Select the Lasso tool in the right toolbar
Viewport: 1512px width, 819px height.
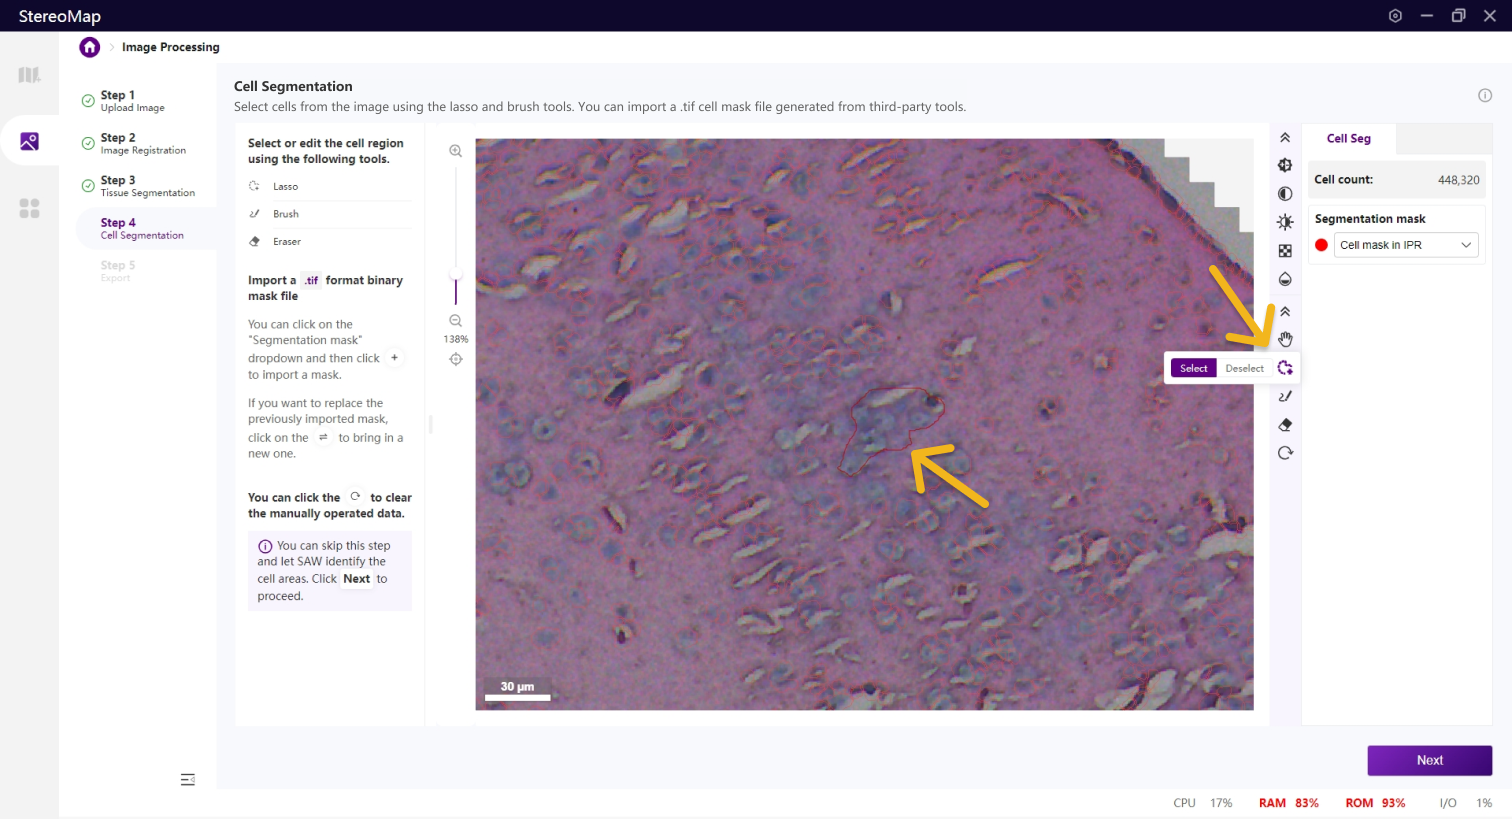[1285, 368]
